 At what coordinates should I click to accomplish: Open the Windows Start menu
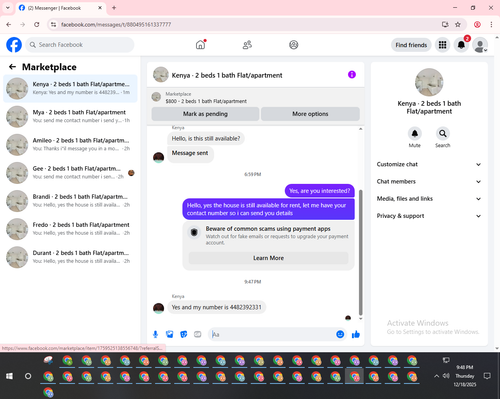pos(10,376)
